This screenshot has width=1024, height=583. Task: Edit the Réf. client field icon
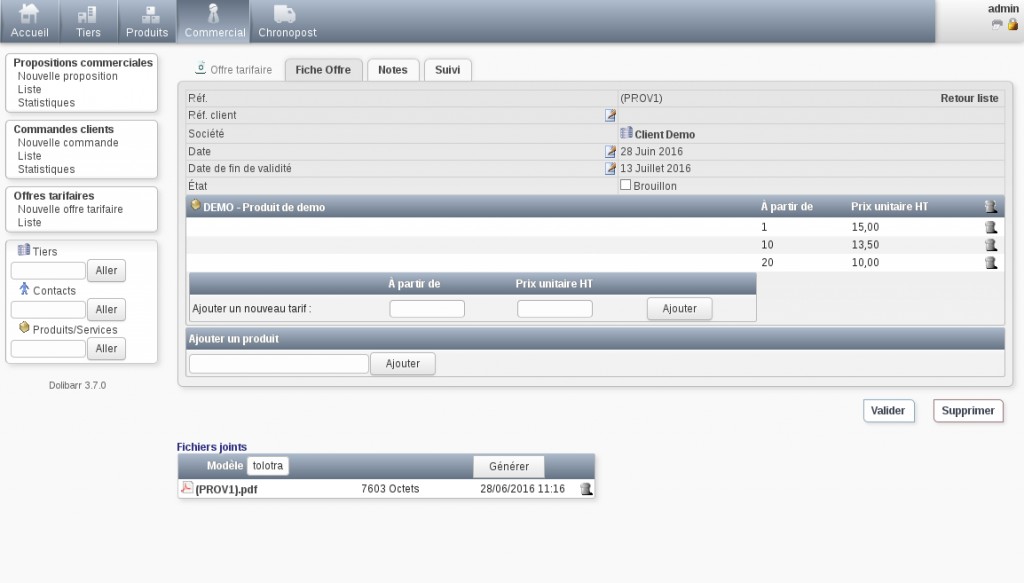click(610, 116)
